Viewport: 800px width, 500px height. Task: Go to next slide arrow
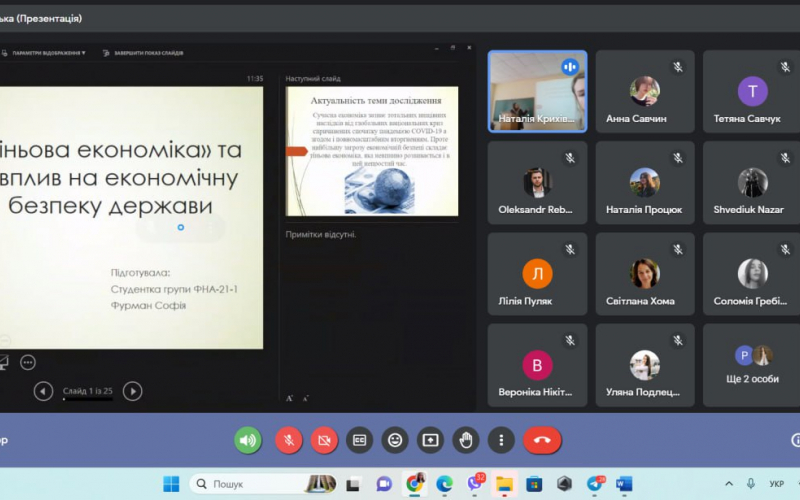(x=133, y=391)
